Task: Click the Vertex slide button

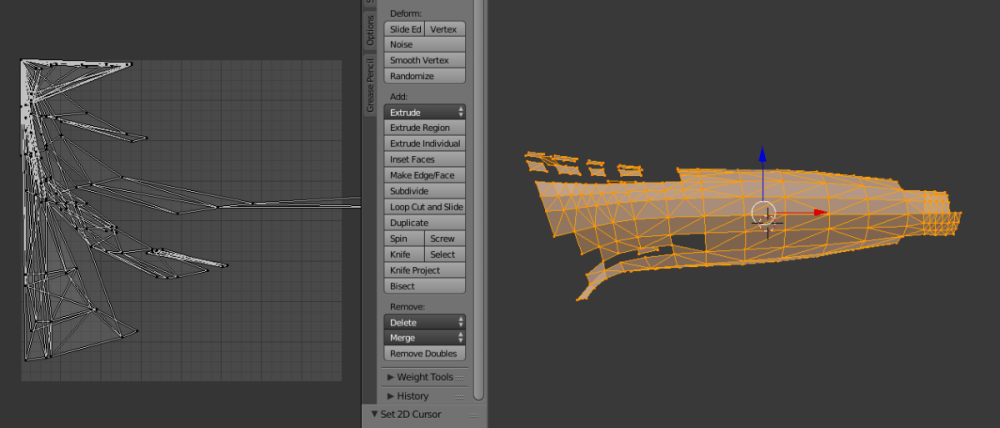Action: 445,29
